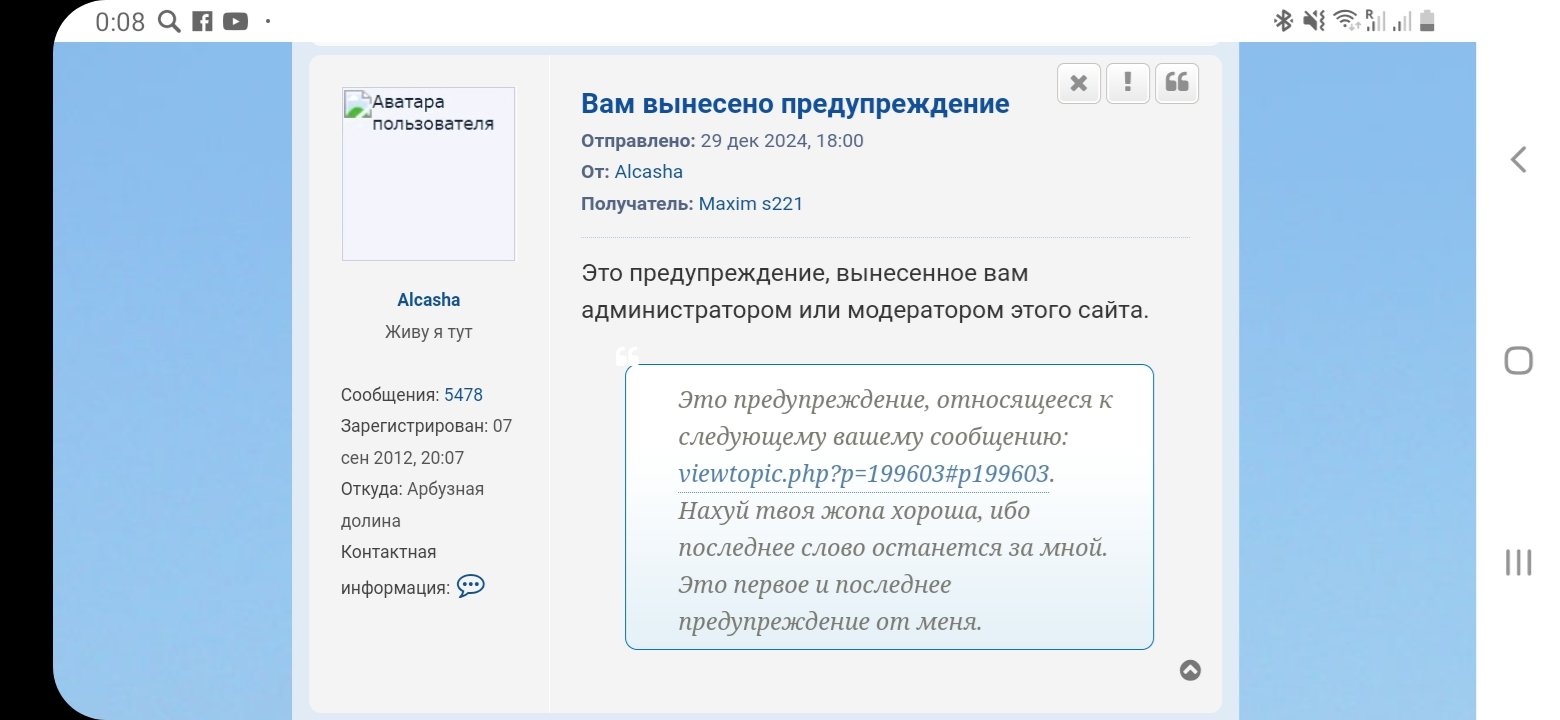Open recent apps with three-bar button

coord(1518,562)
